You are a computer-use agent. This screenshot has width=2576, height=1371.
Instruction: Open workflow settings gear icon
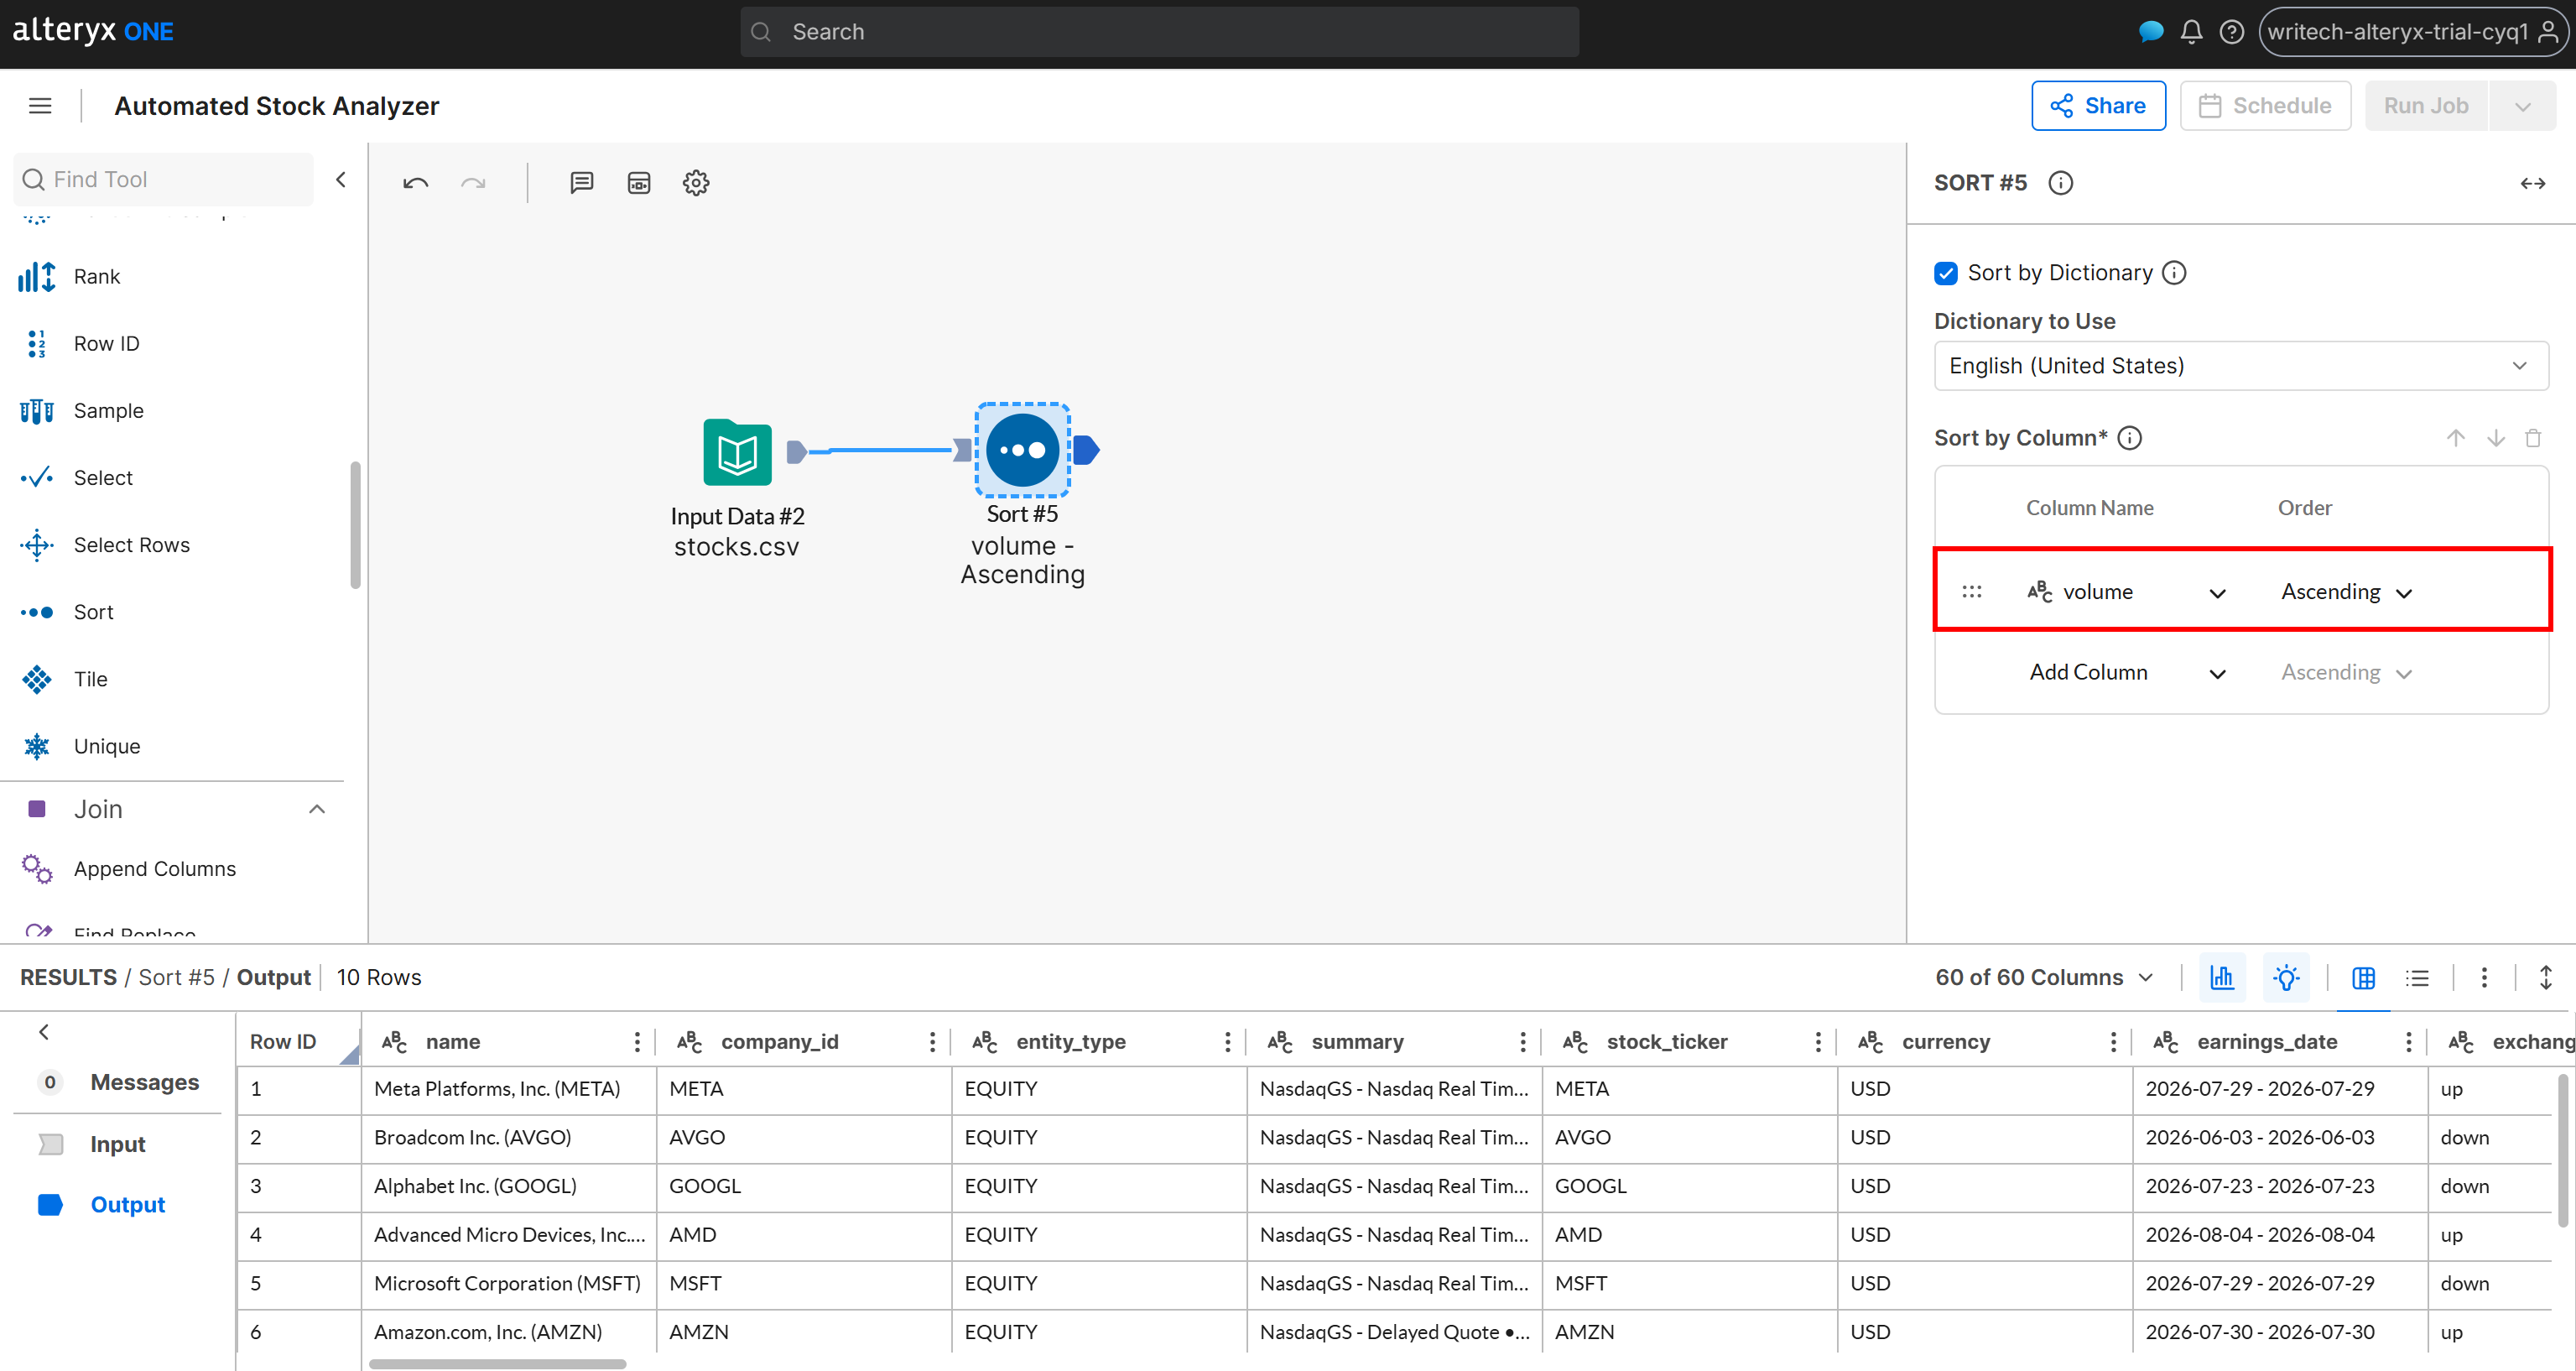pyautogui.click(x=696, y=183)
